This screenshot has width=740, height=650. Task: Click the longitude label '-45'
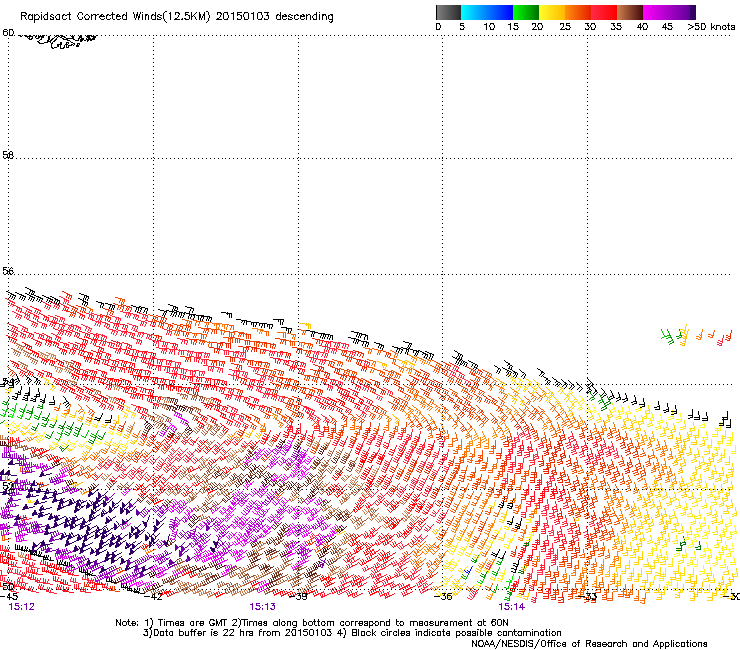[9, 597]
